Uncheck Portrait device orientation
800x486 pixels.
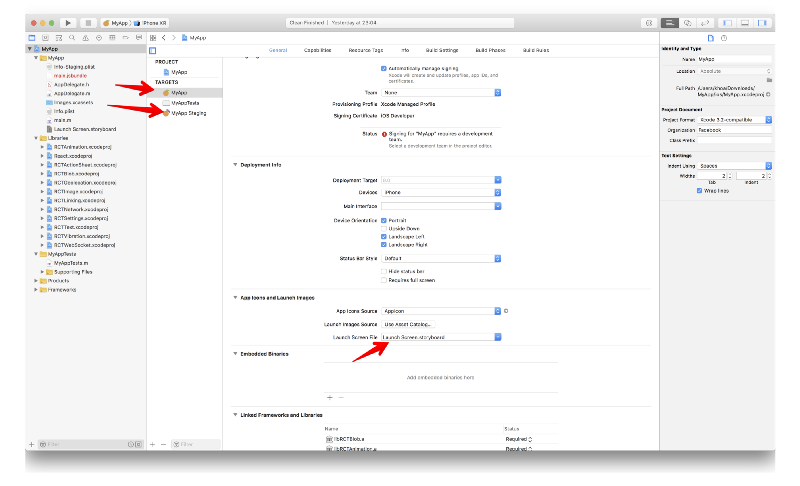[384, 221]
